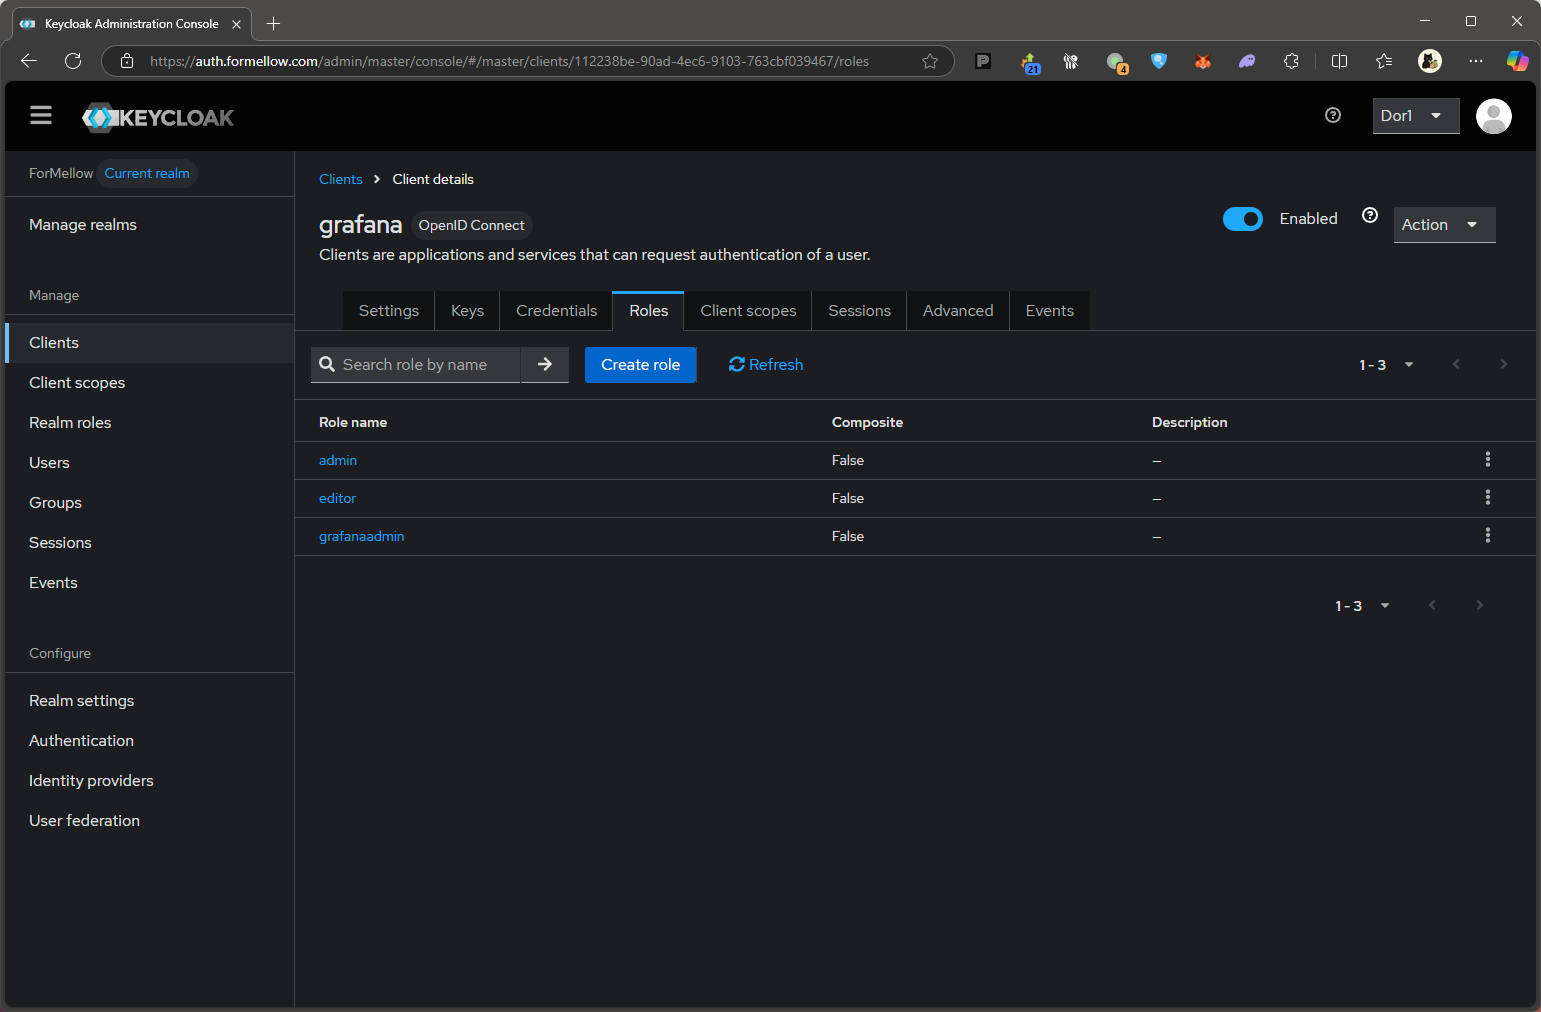Open a new browser tab
This screenshot has width=1541, height=1012.
pyautogui.click(x=273, y=23)
